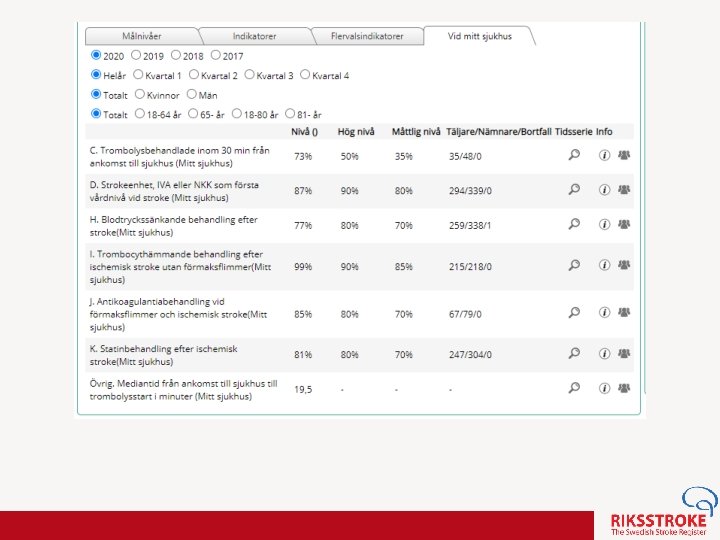Filter age group 65- år
The width and height of the screenshot is (720, 540).
tap(193, 113)
